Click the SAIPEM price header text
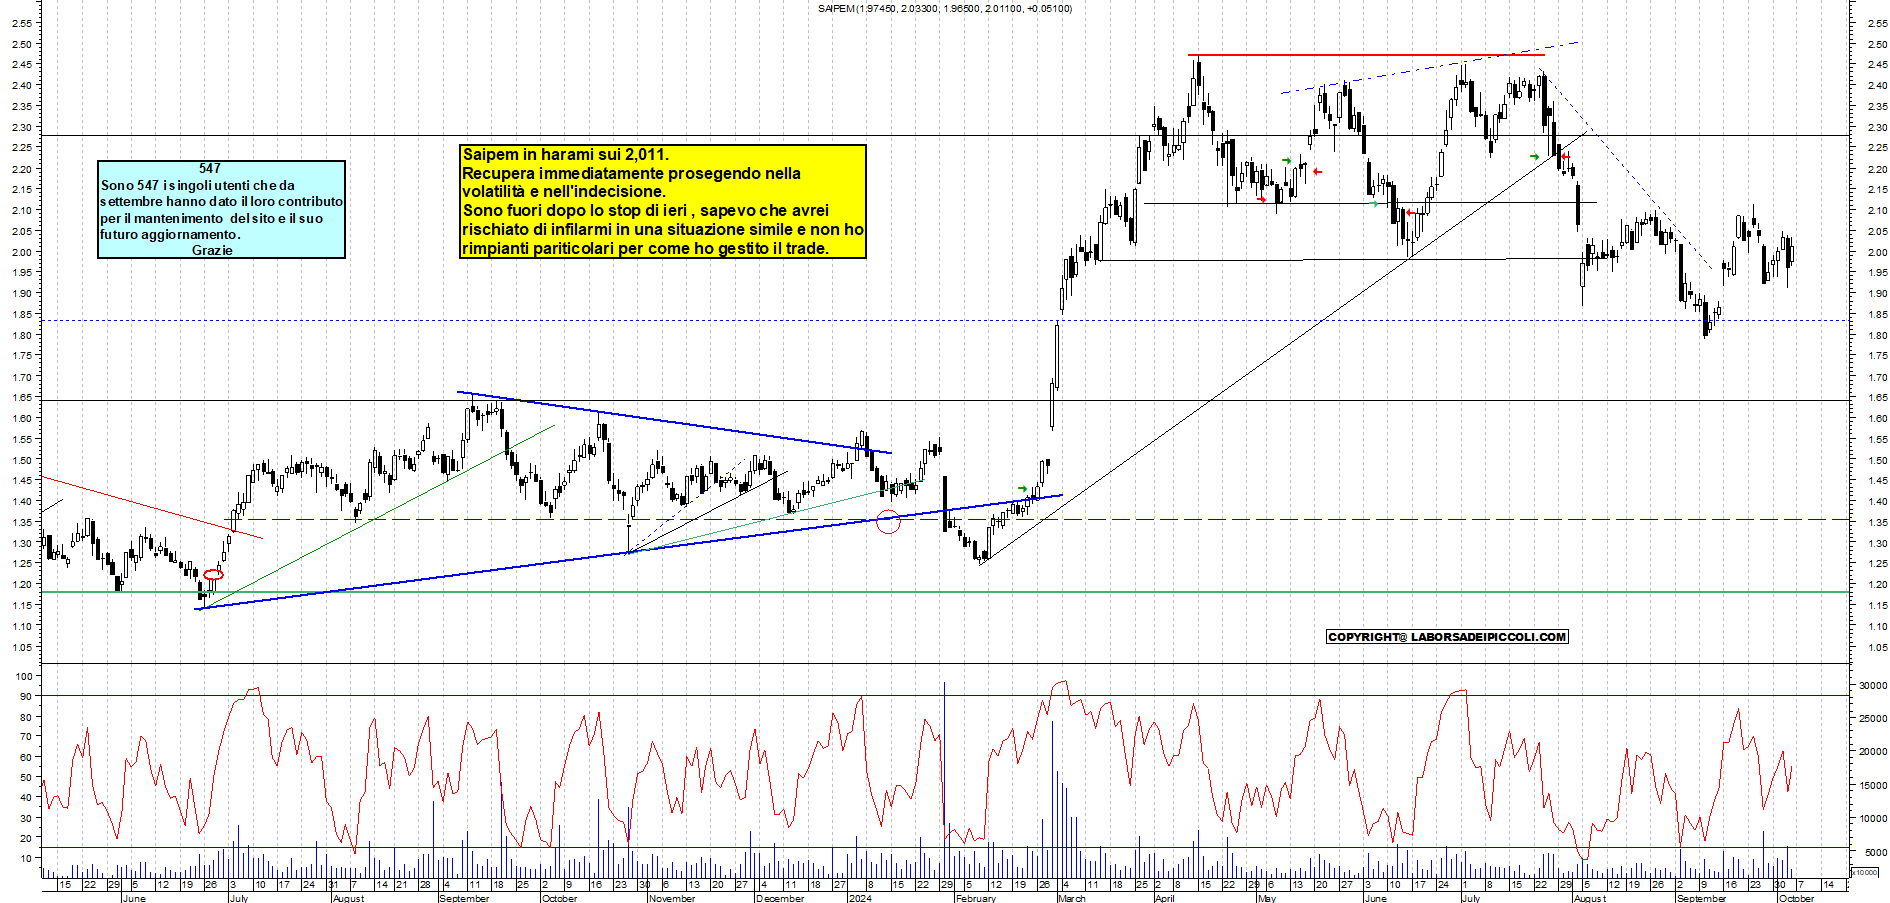1890x903 pixels. pyautogui.click(x=944, y=8)
